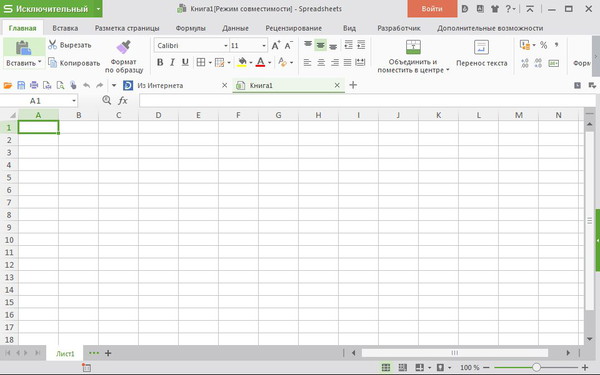Toggle Italic formatting
Viewport: 600px width, 375px height.
172,62
